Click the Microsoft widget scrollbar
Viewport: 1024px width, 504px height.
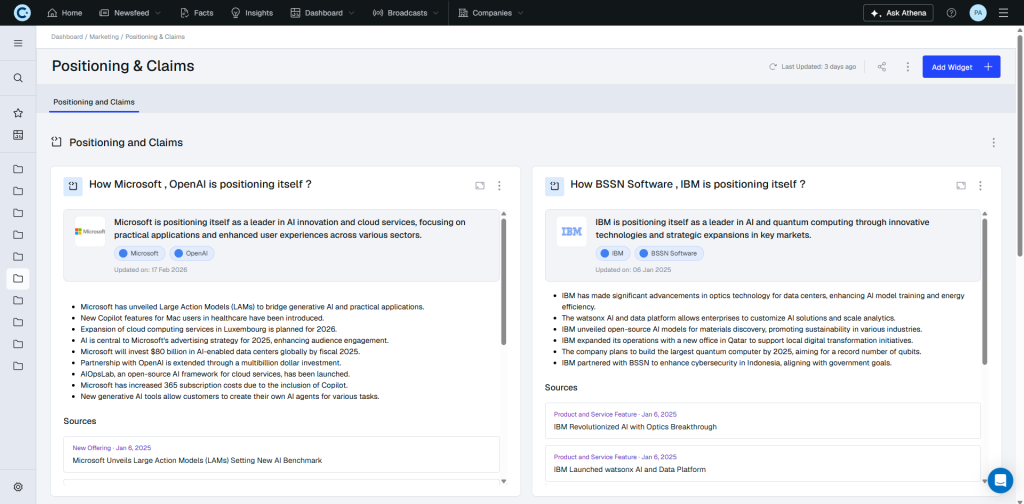(504, 281)
